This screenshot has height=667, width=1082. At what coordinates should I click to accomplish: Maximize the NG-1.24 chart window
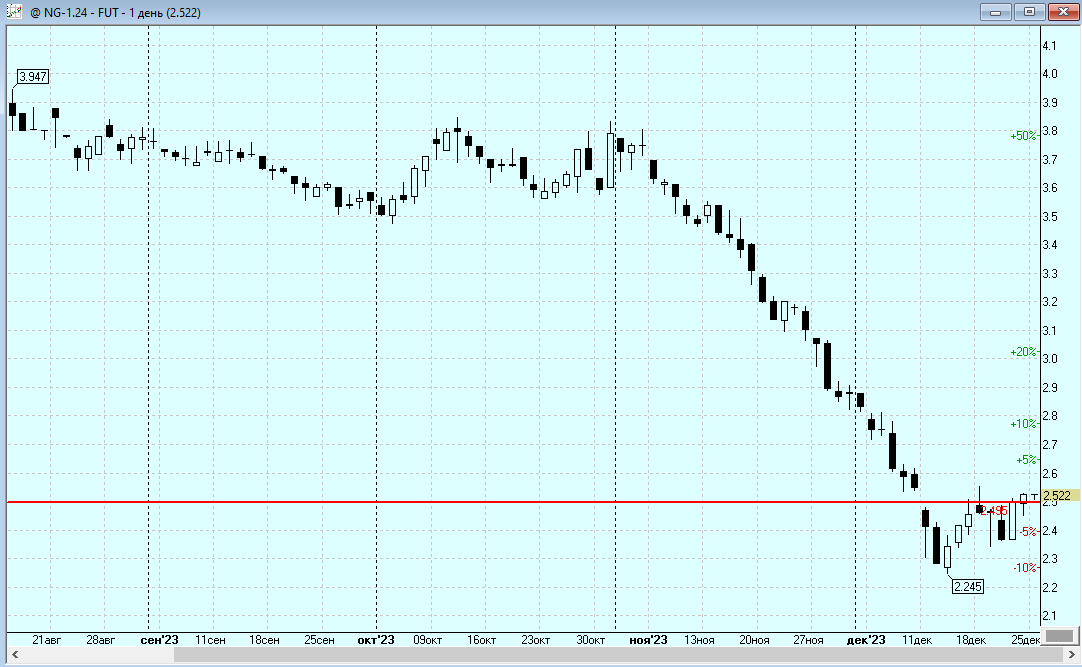1029,12
